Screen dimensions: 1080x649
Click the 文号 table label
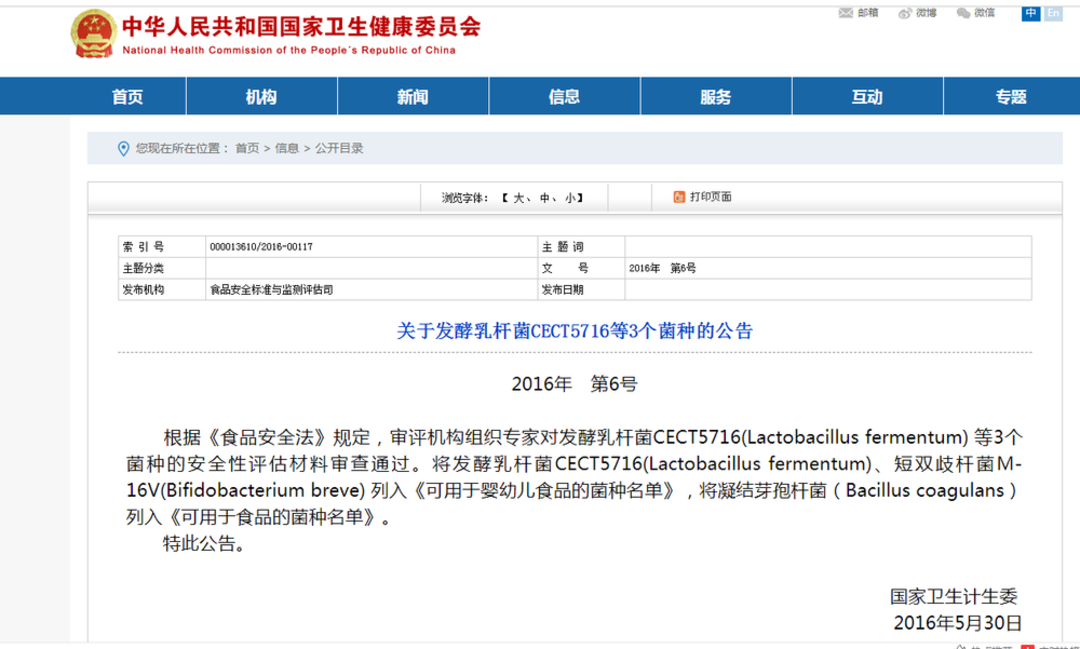pyautogui.click(x=565, y=268)
